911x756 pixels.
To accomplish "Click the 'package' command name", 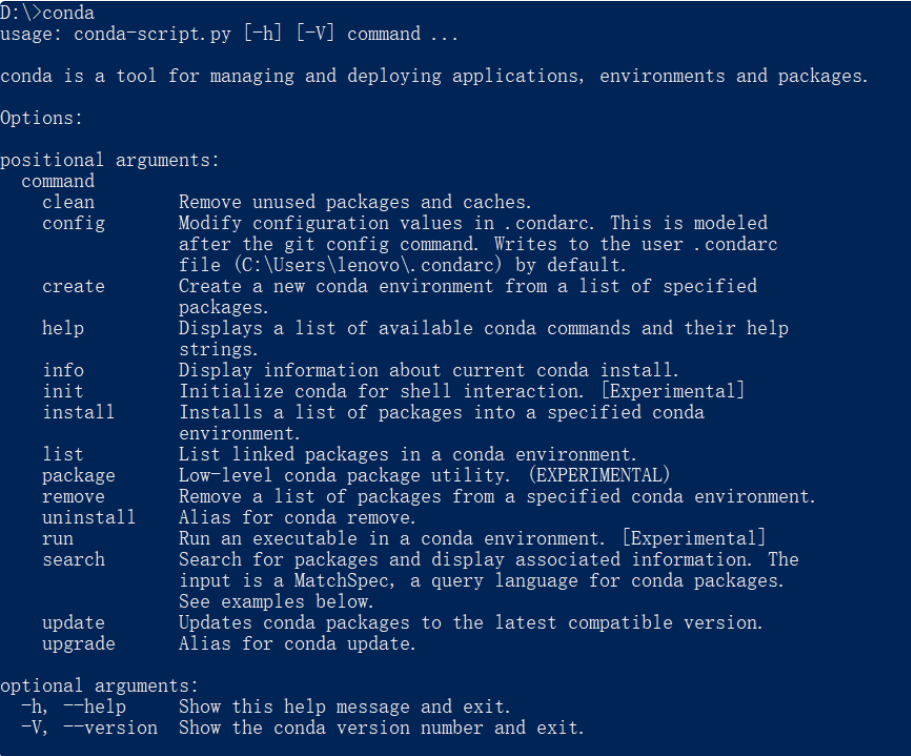I will (x=78, y=476).
